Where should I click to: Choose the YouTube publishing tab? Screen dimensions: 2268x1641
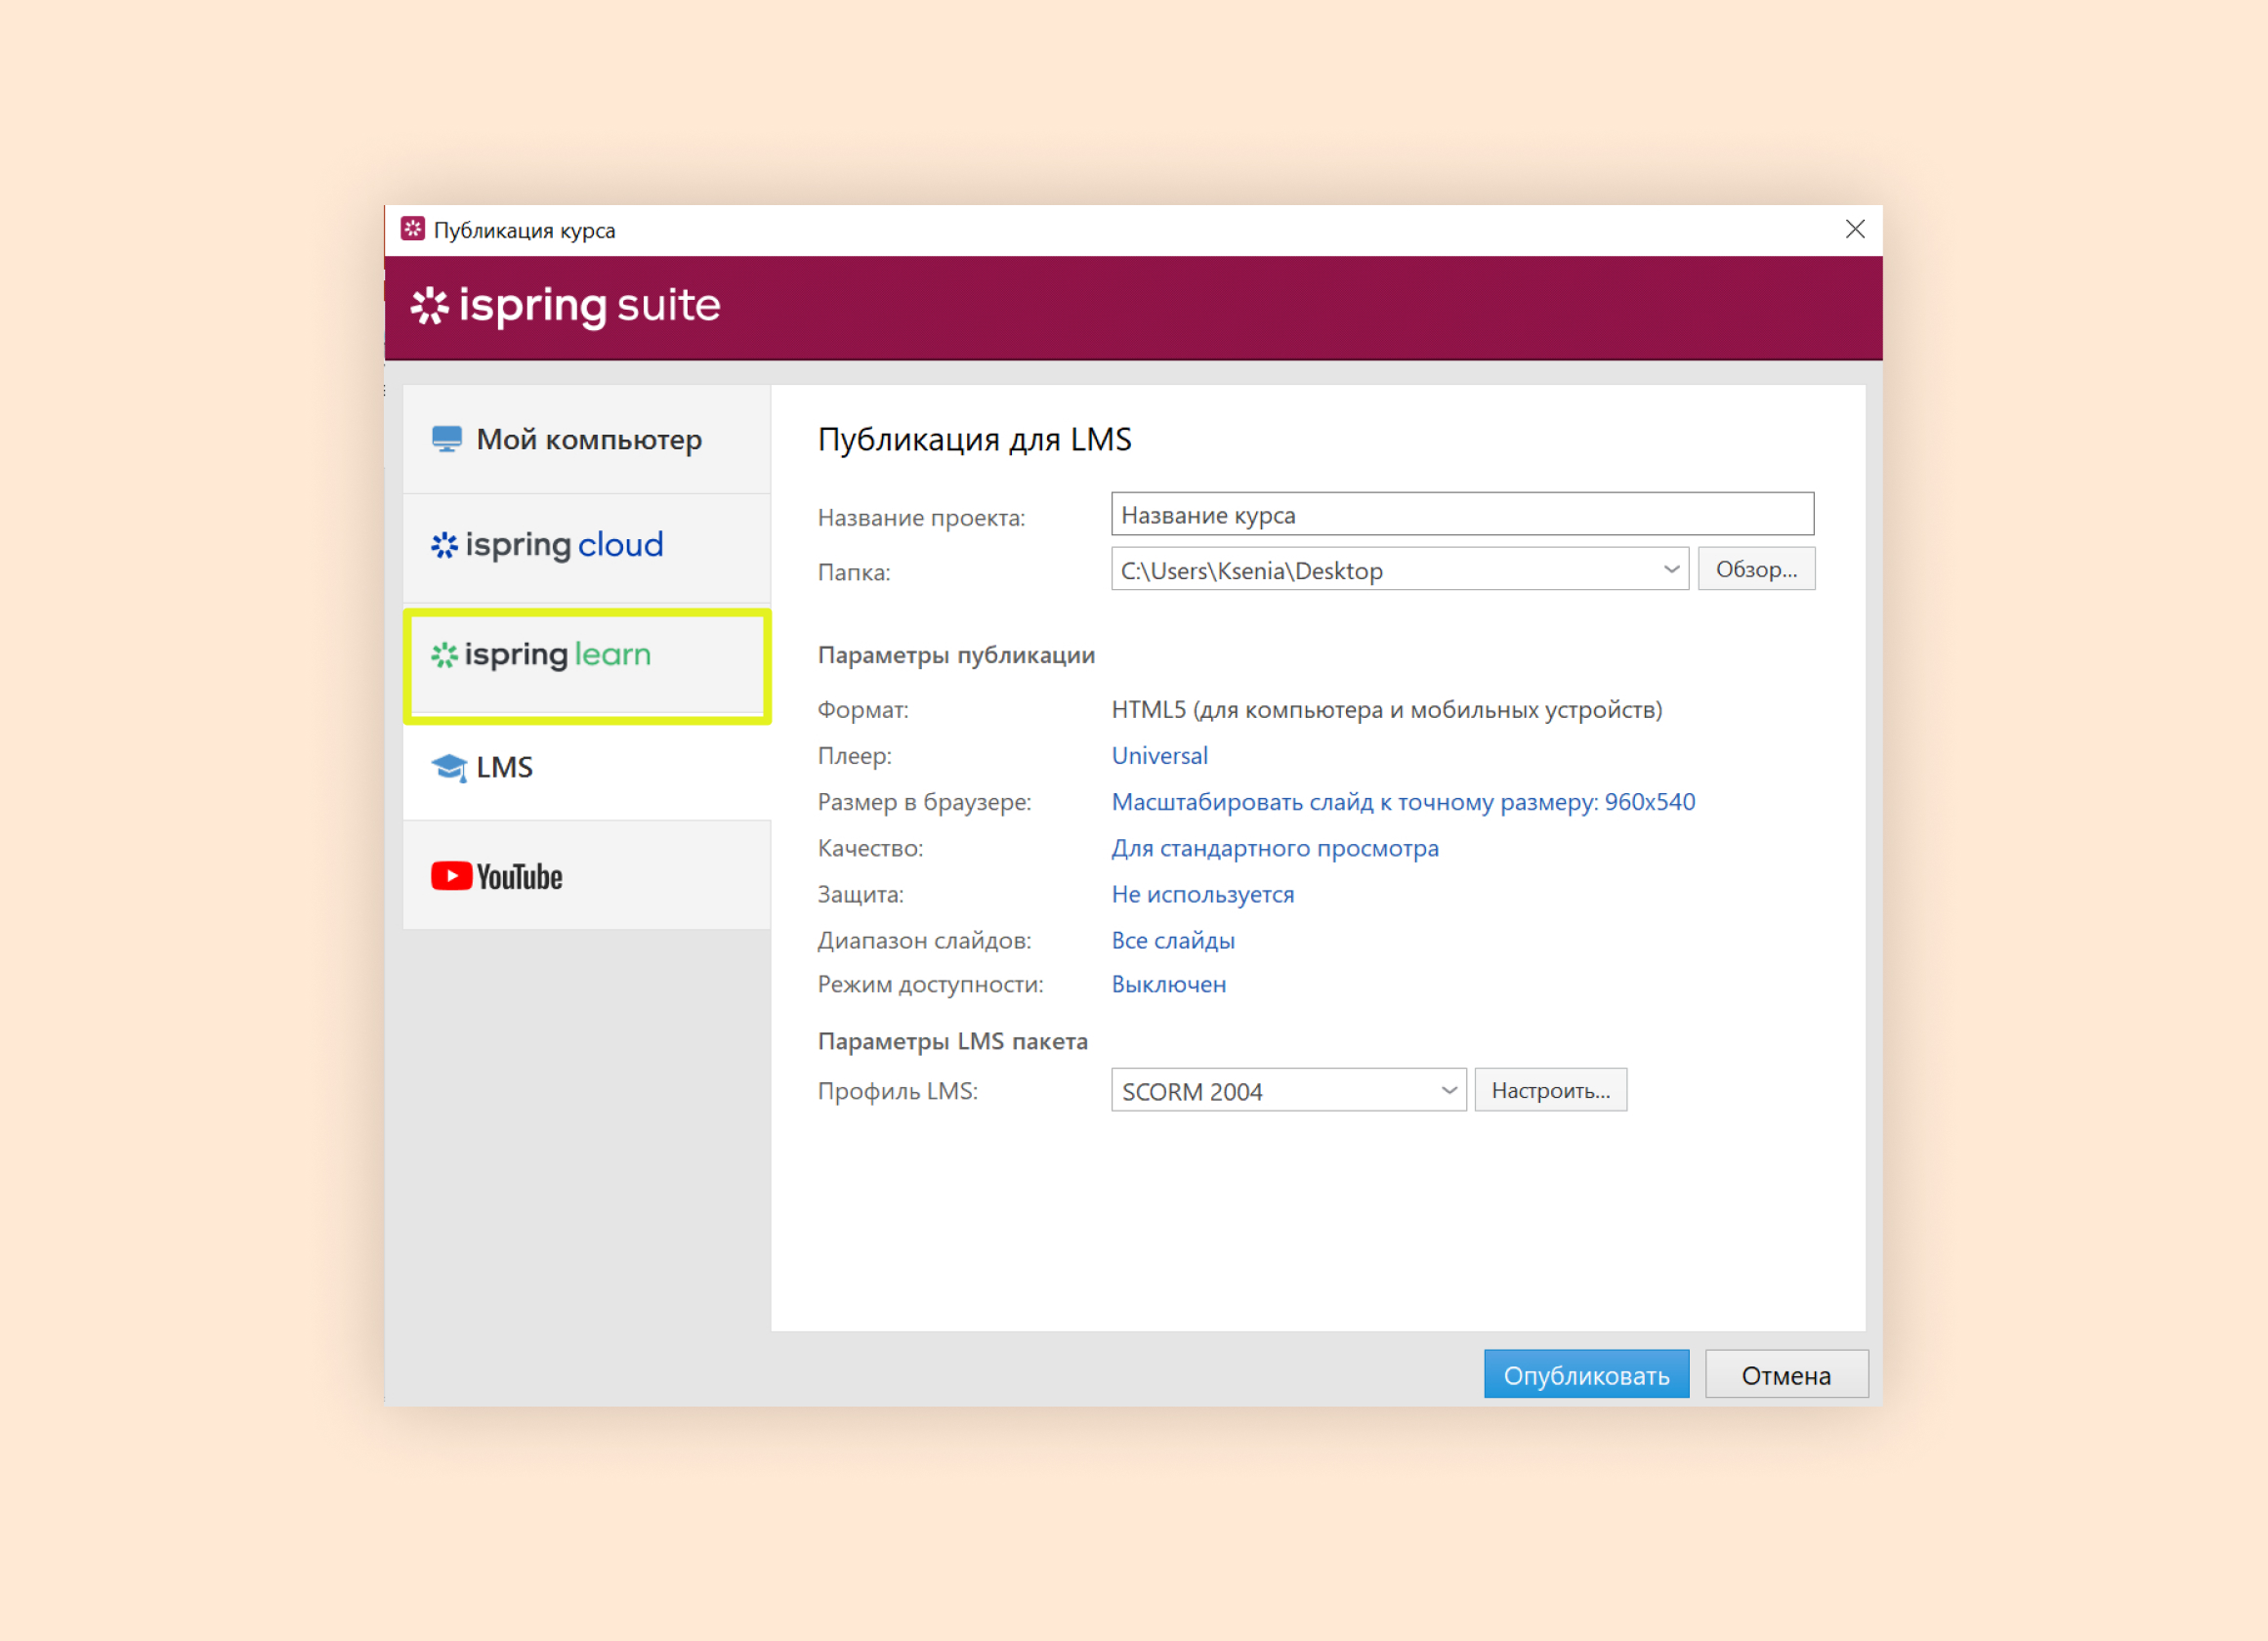(587, 876)
